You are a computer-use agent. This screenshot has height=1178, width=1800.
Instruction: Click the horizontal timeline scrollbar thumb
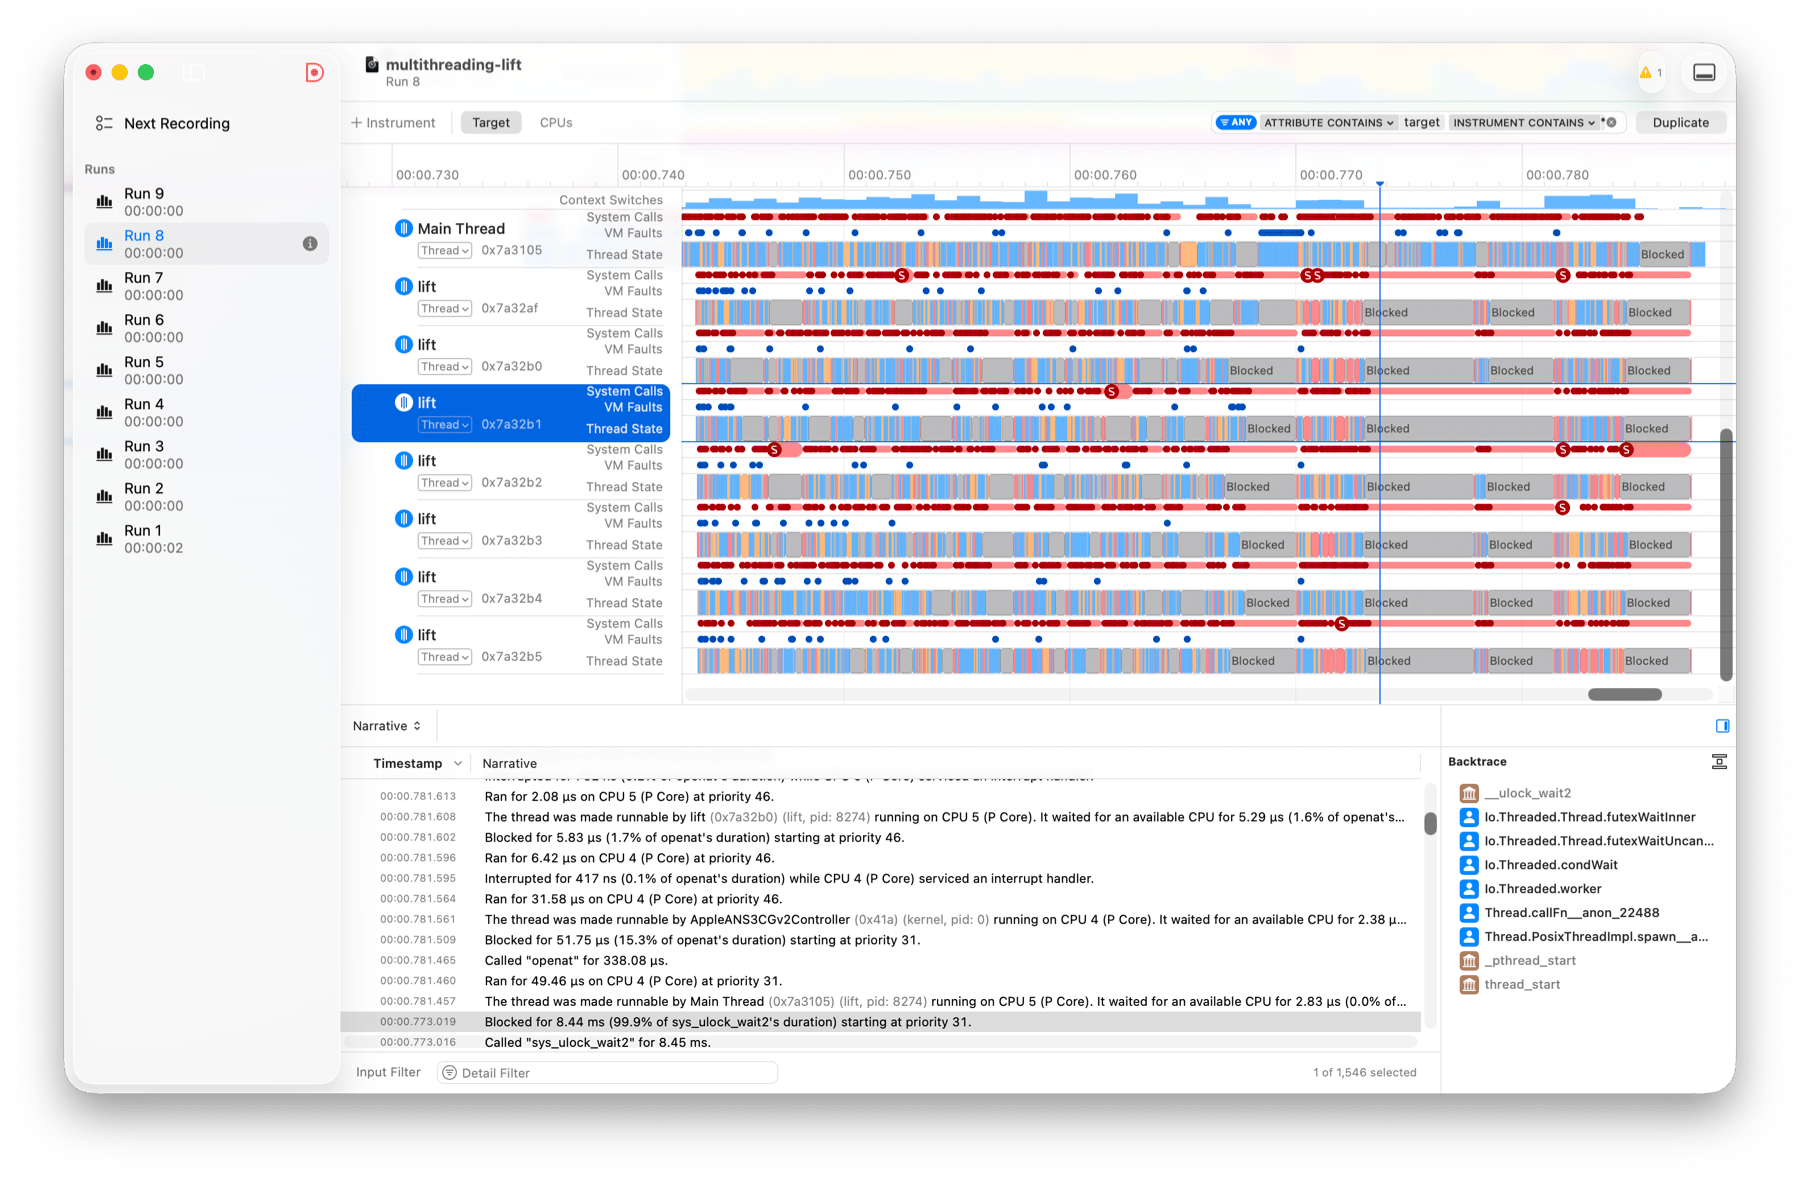point(1624,694)
